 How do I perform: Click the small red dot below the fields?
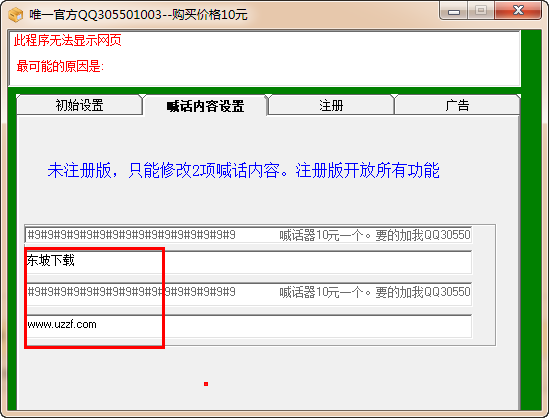point(206,384)
